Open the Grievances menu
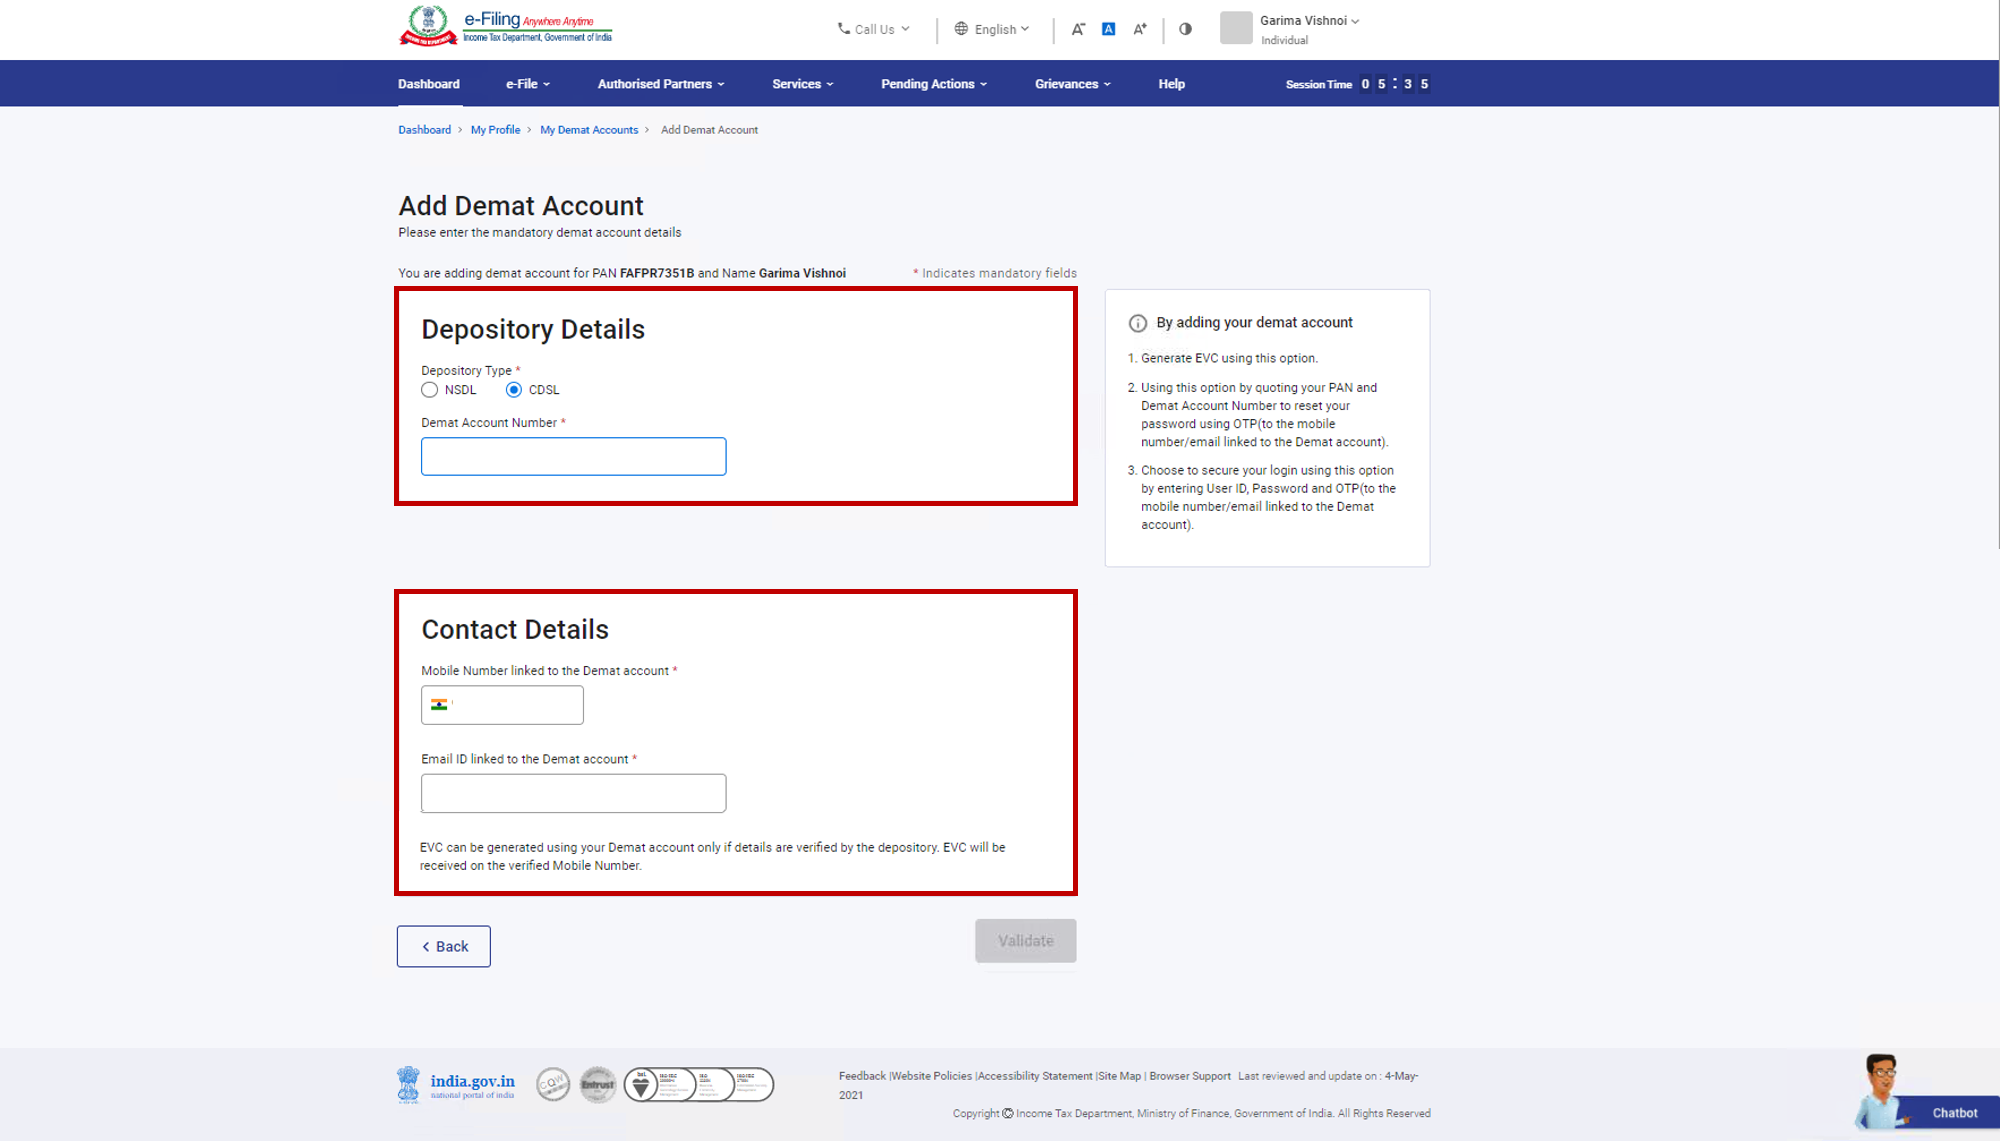 click(1073, 84)
